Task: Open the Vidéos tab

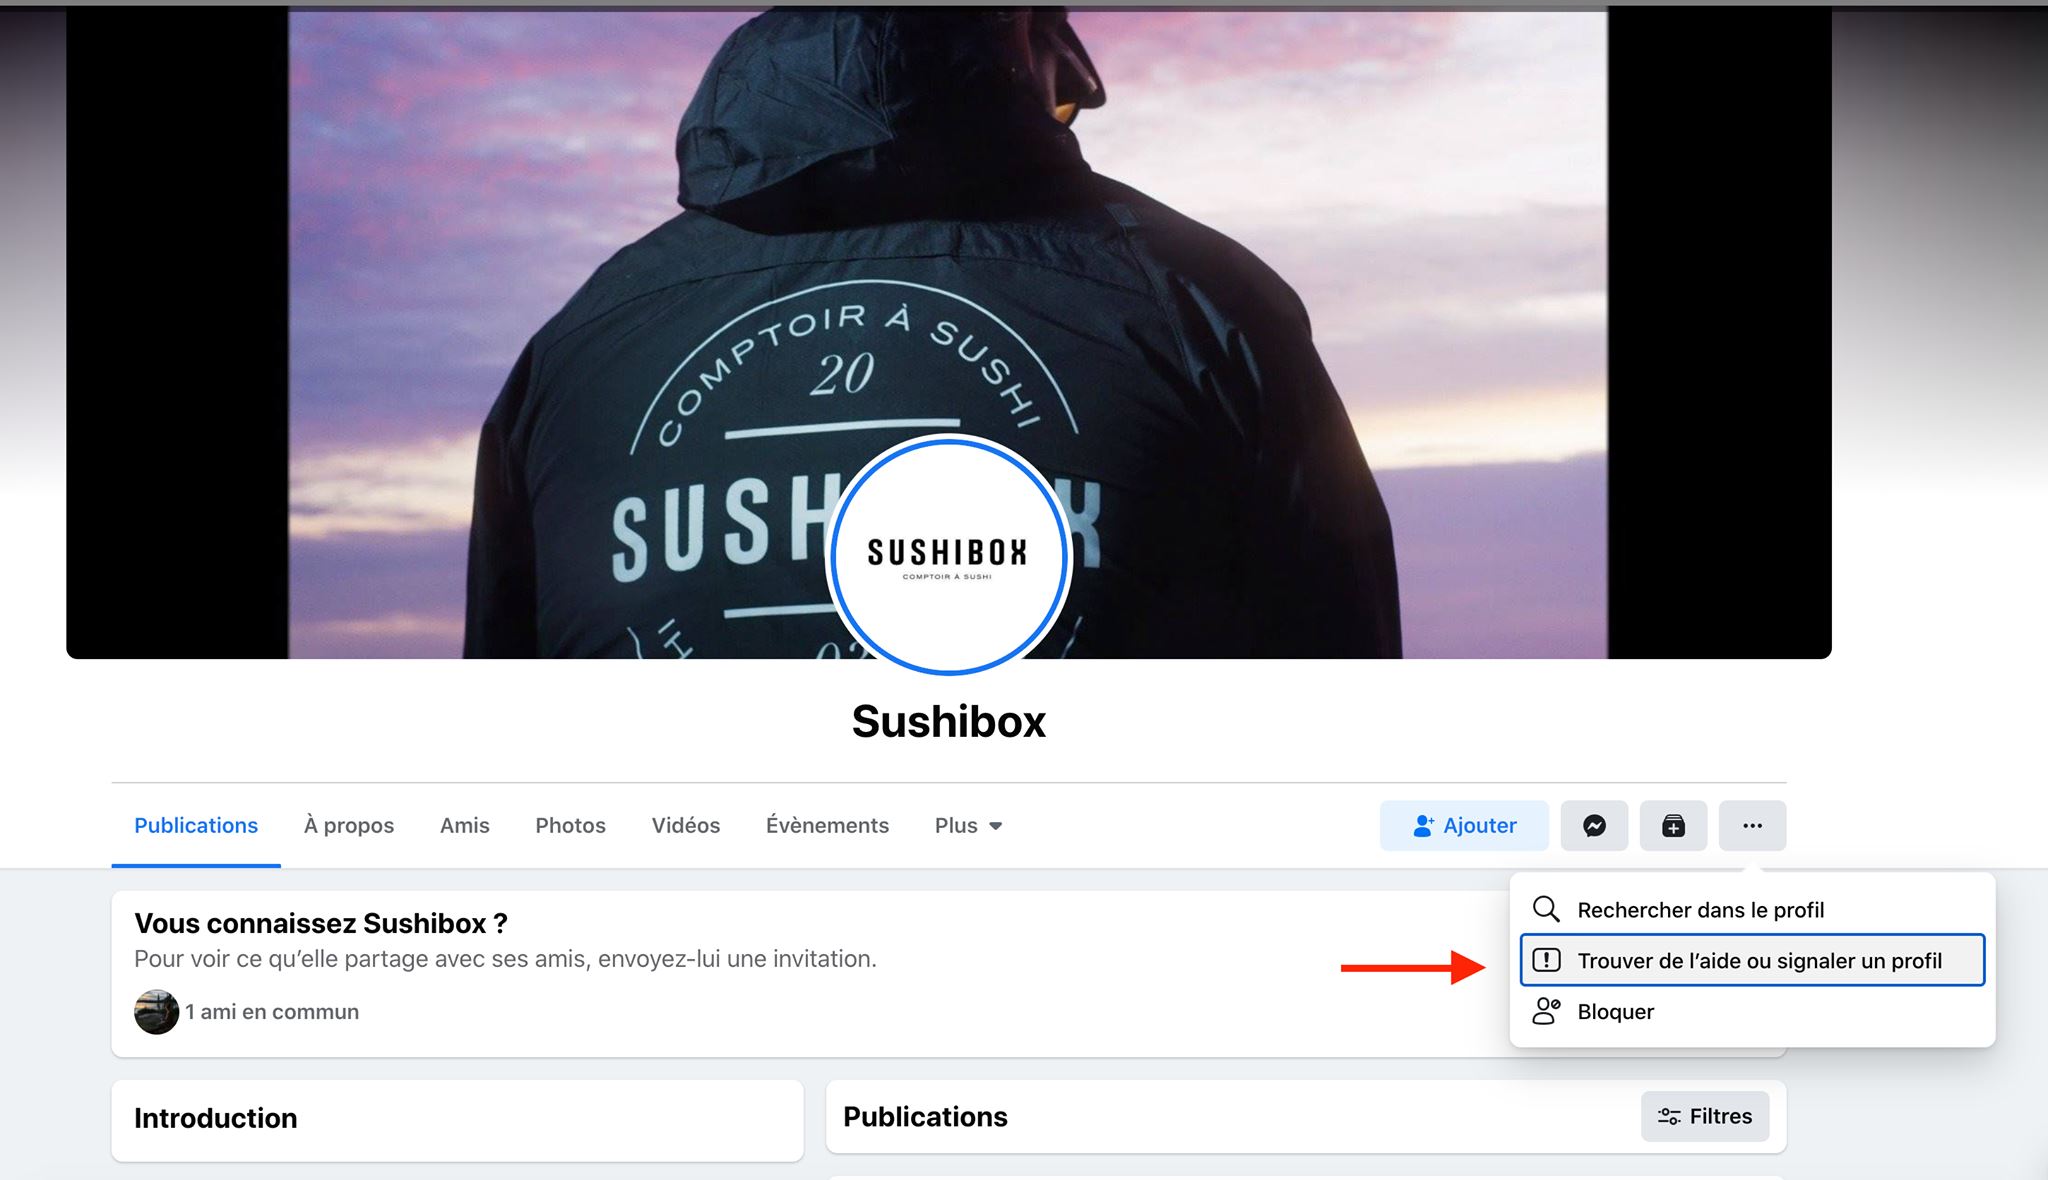Action: click(x=686, y=825)
